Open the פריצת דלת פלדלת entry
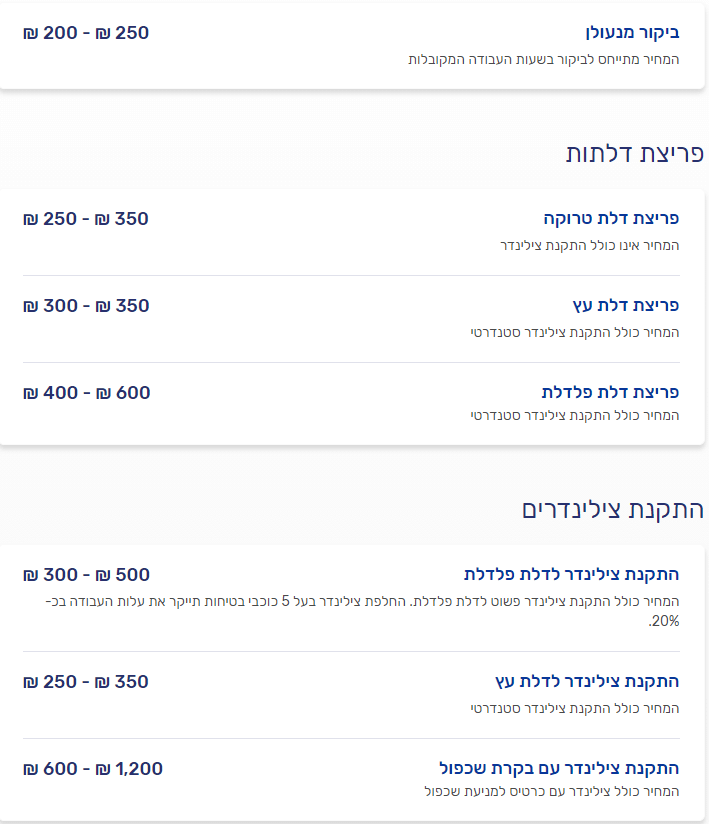The image size is (709, 824). (610, 393)
